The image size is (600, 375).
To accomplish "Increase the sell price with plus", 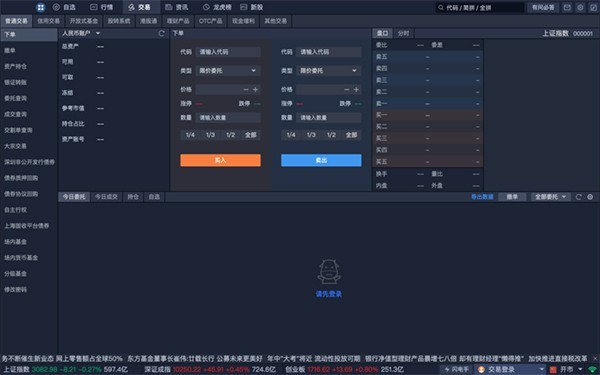I will 356,90.
